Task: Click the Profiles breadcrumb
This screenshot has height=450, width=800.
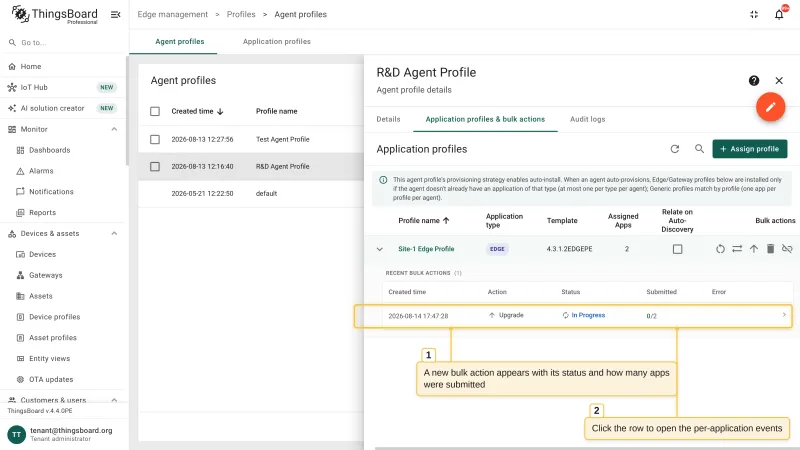Action: coord(241,15)
